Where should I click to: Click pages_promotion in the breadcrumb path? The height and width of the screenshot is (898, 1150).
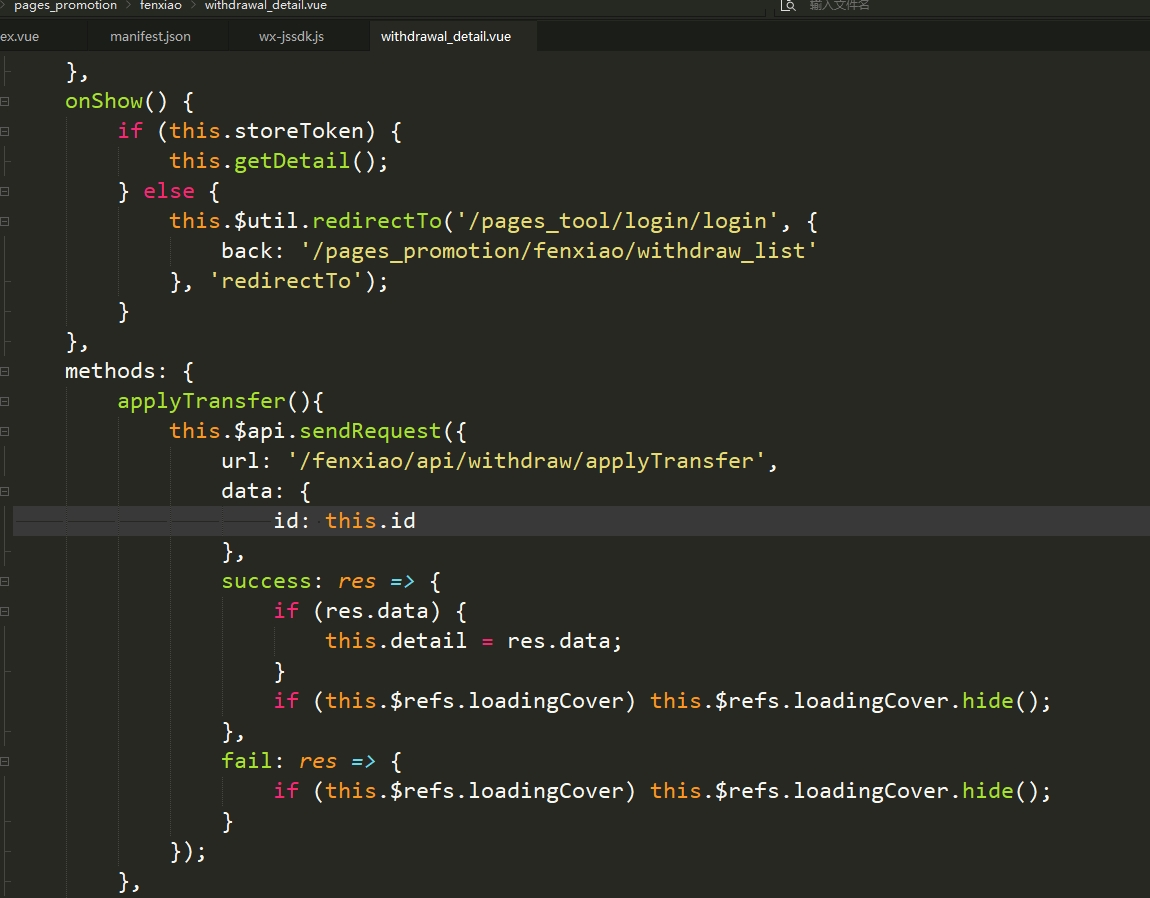click(65, 6)
